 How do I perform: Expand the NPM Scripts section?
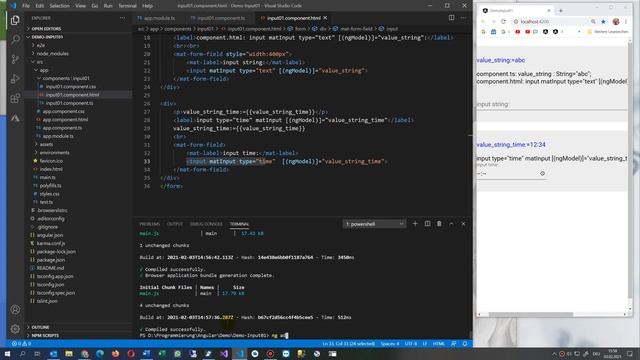point(78,335)
